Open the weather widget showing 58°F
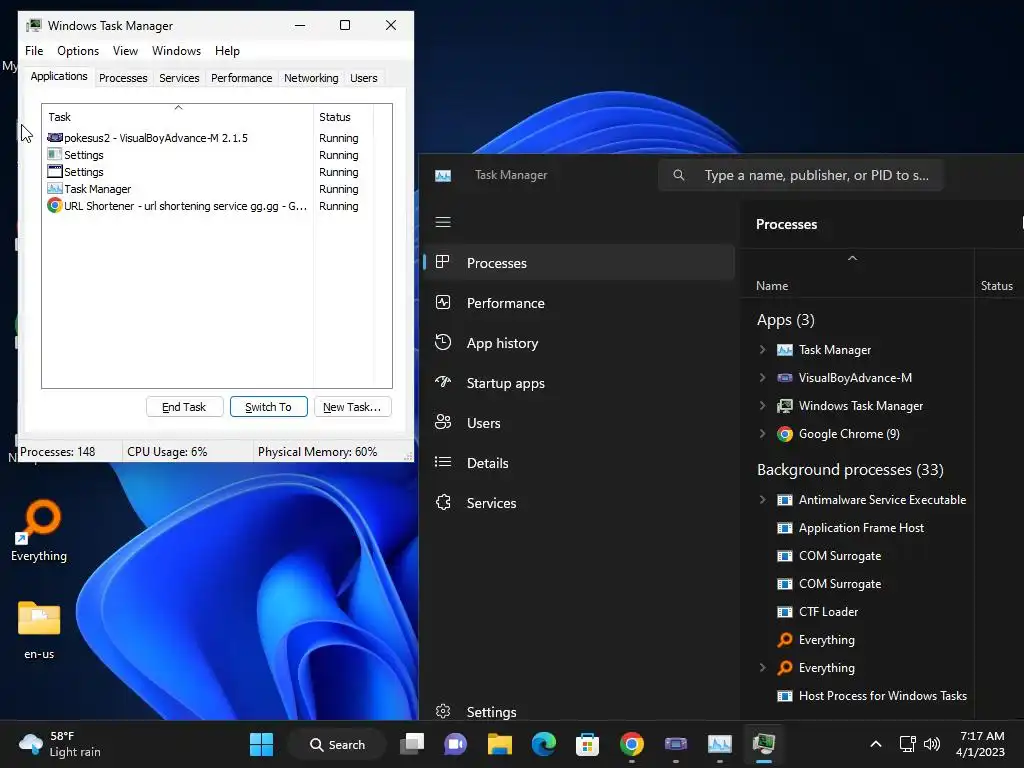 (x=60, y=744)
